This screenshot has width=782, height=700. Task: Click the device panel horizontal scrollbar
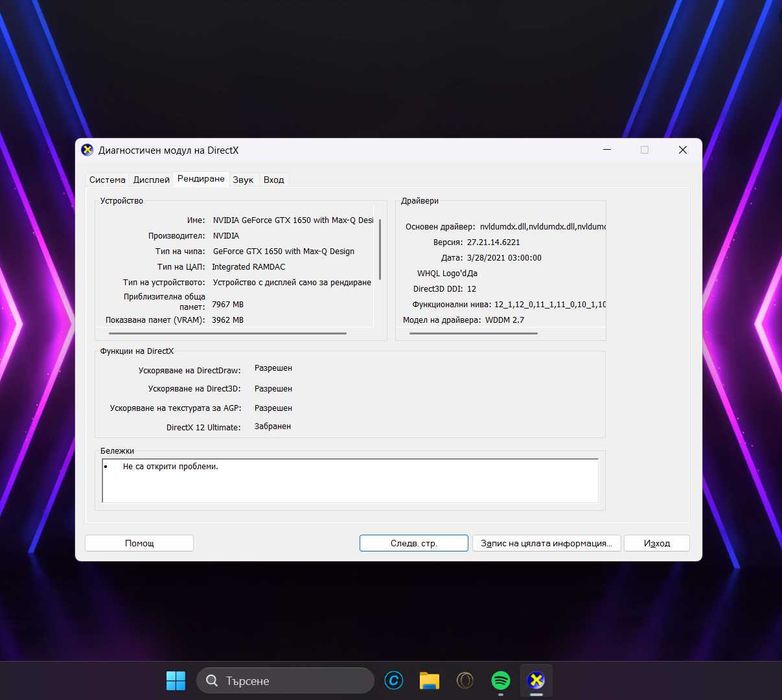pos(227,333)
